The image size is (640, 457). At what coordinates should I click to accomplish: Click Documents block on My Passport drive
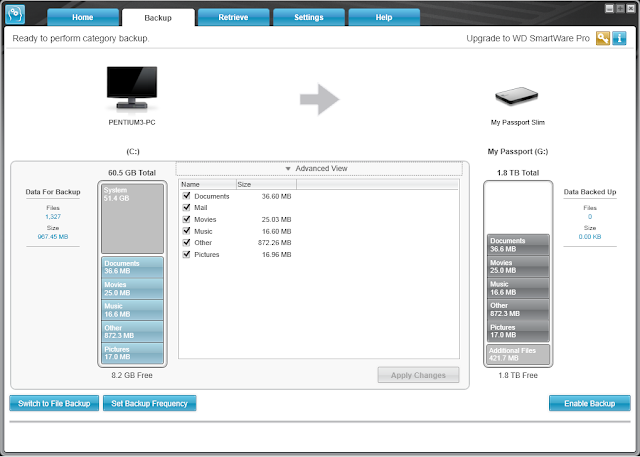pyautogui.click(x=518, y=245)
